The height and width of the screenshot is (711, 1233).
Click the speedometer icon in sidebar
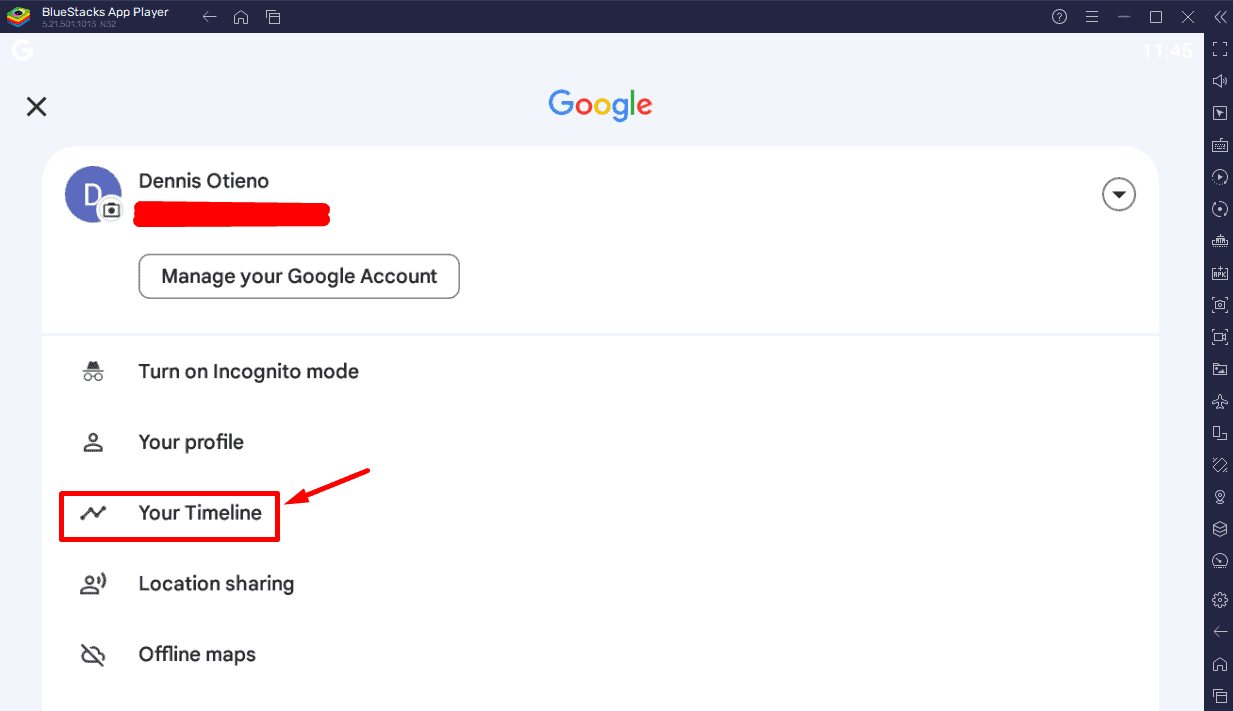1219,561
